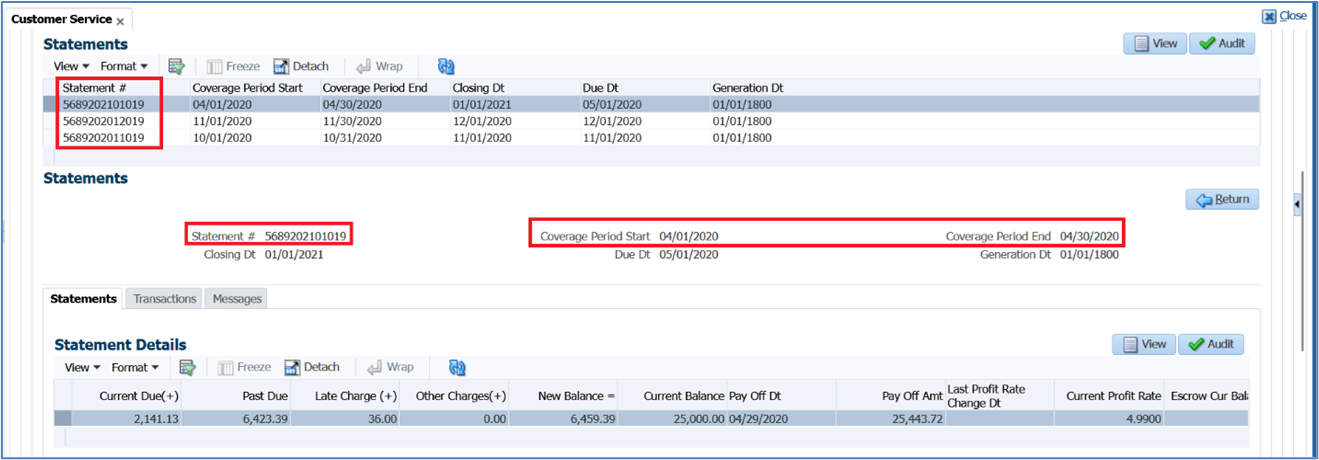The width and height of the screenshot is (1319, 460).
Task: Click Detach in the upper Statements toolbar
Action: point(301,66)
